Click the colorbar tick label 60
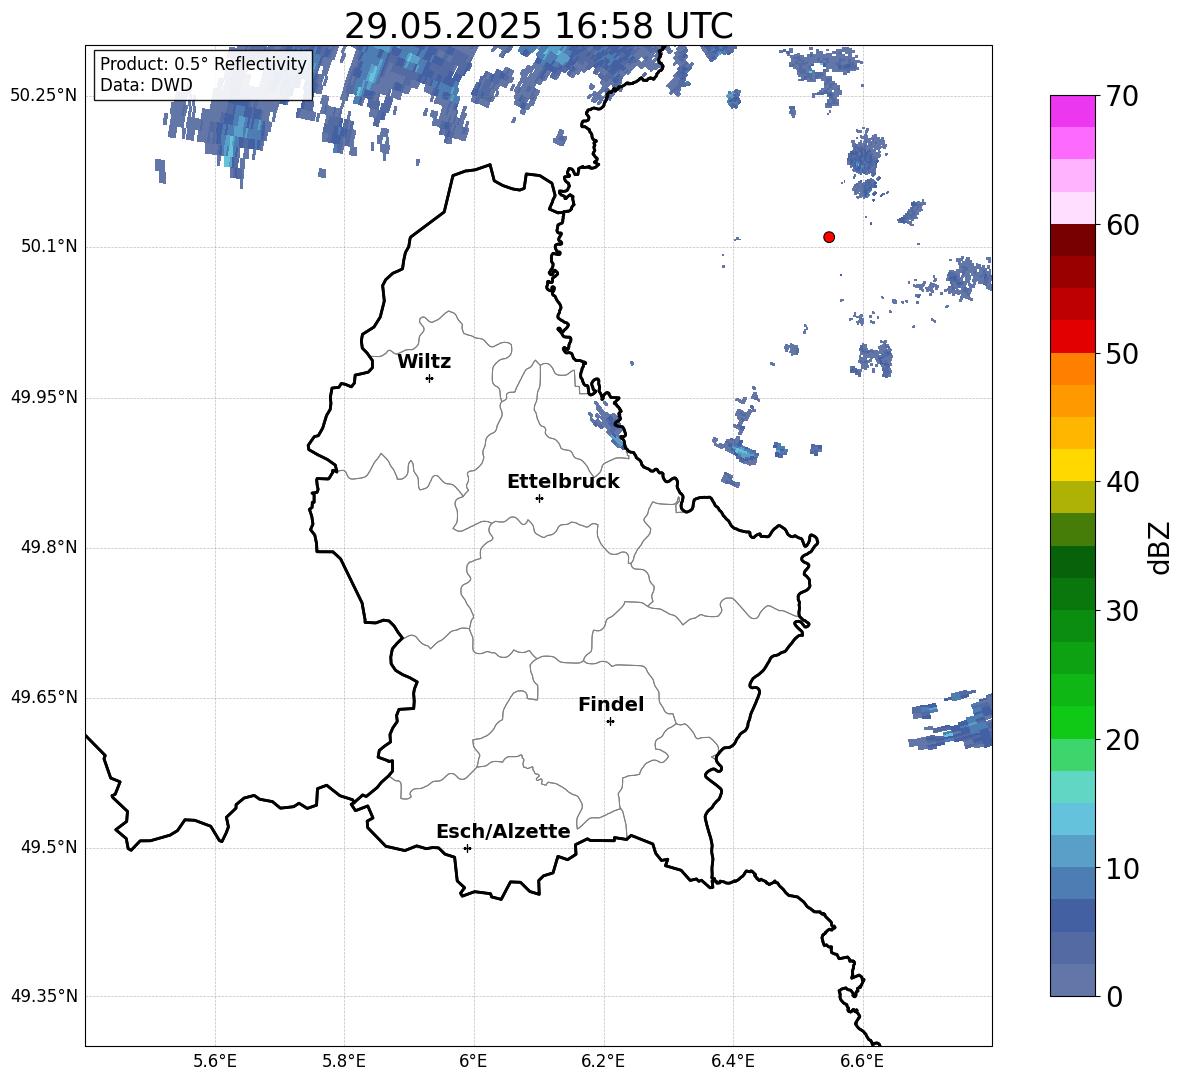1184x1081 pixels. (x=1122, y=225)
